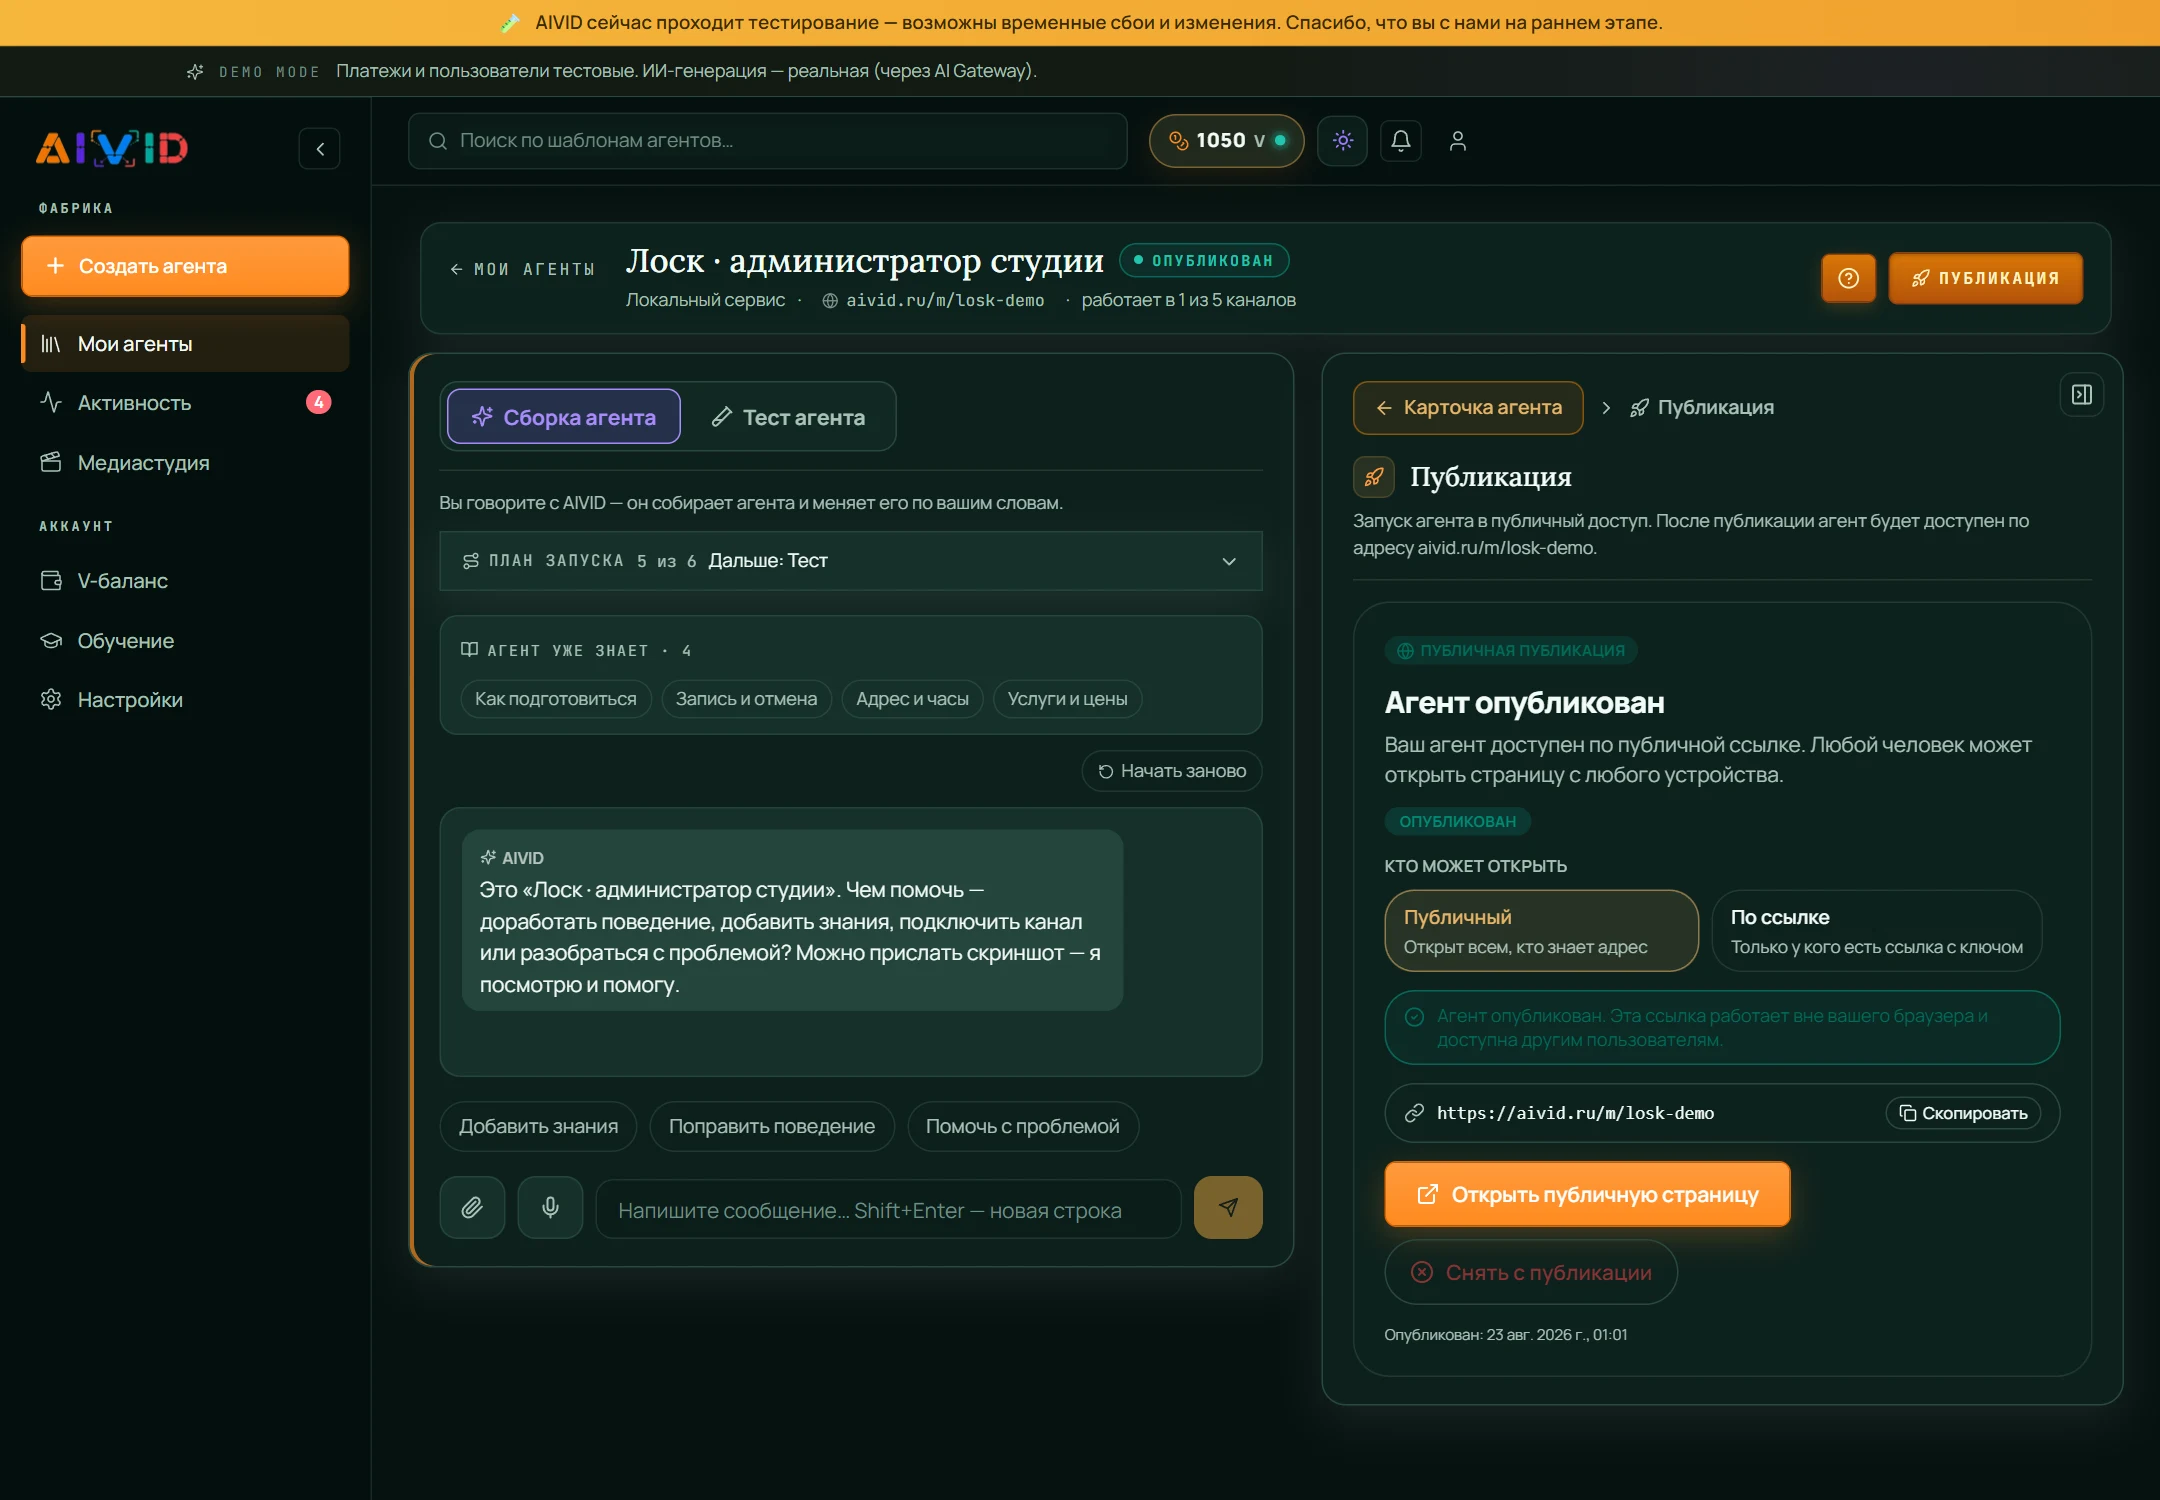2160x1500 pixels.
Task: Select the Услуги и цены chip
Action: (1067, 699)
